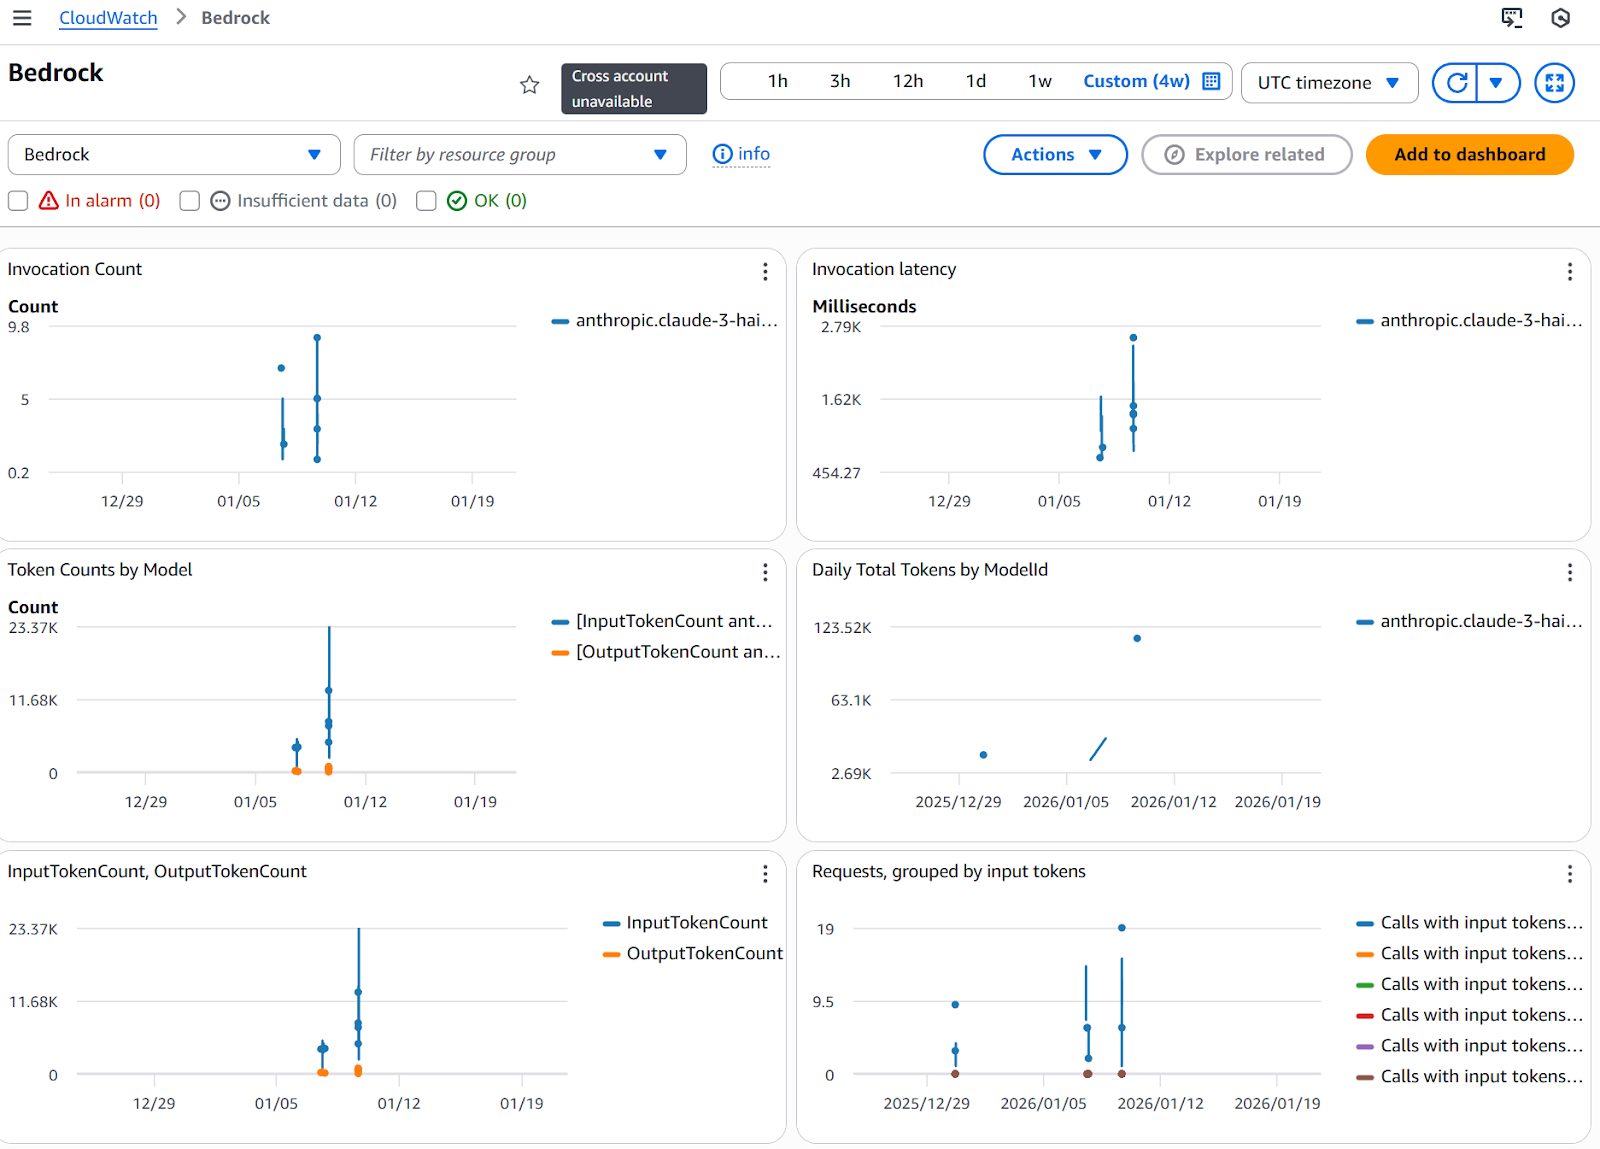Select the 1w time range
Screen dimensions: 1600x1149
click(1039, 80)
